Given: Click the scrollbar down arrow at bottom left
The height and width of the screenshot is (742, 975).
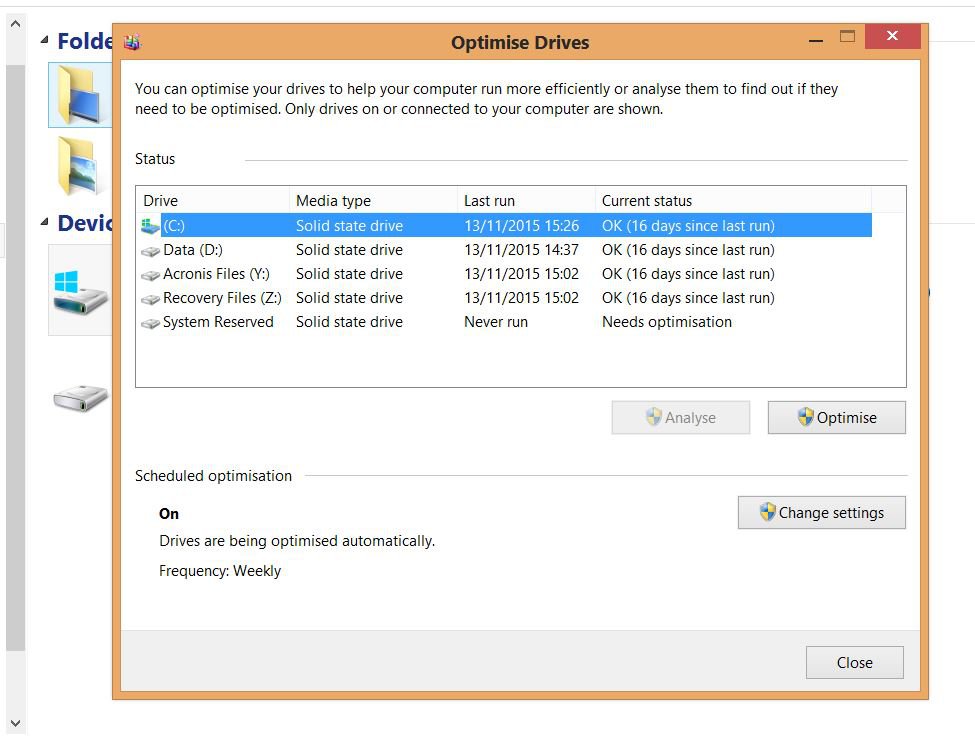Looking at the screenshot, I should tap(14, 722).
